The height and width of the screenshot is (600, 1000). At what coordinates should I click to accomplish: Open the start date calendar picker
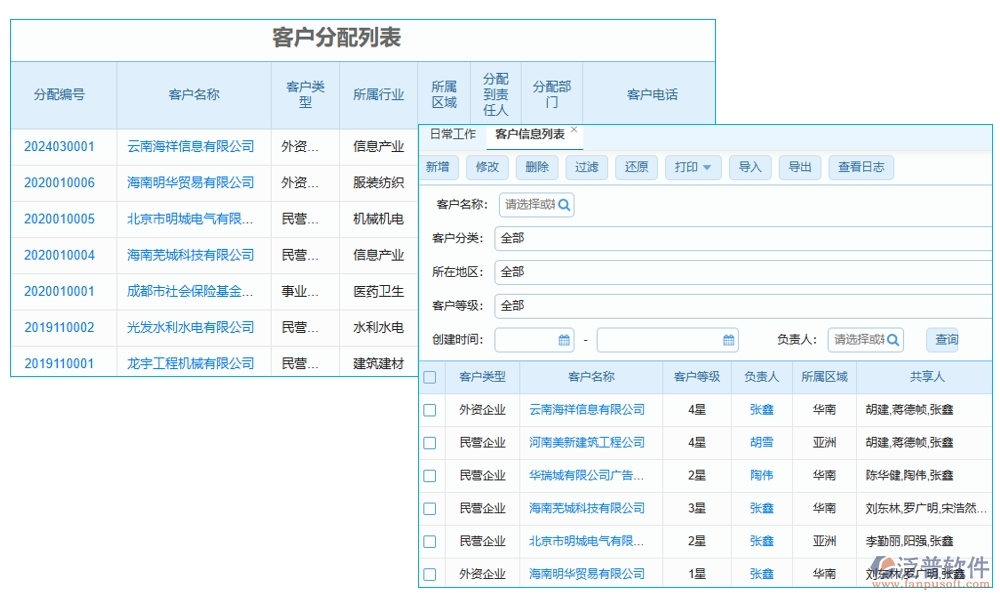point(561,339)
